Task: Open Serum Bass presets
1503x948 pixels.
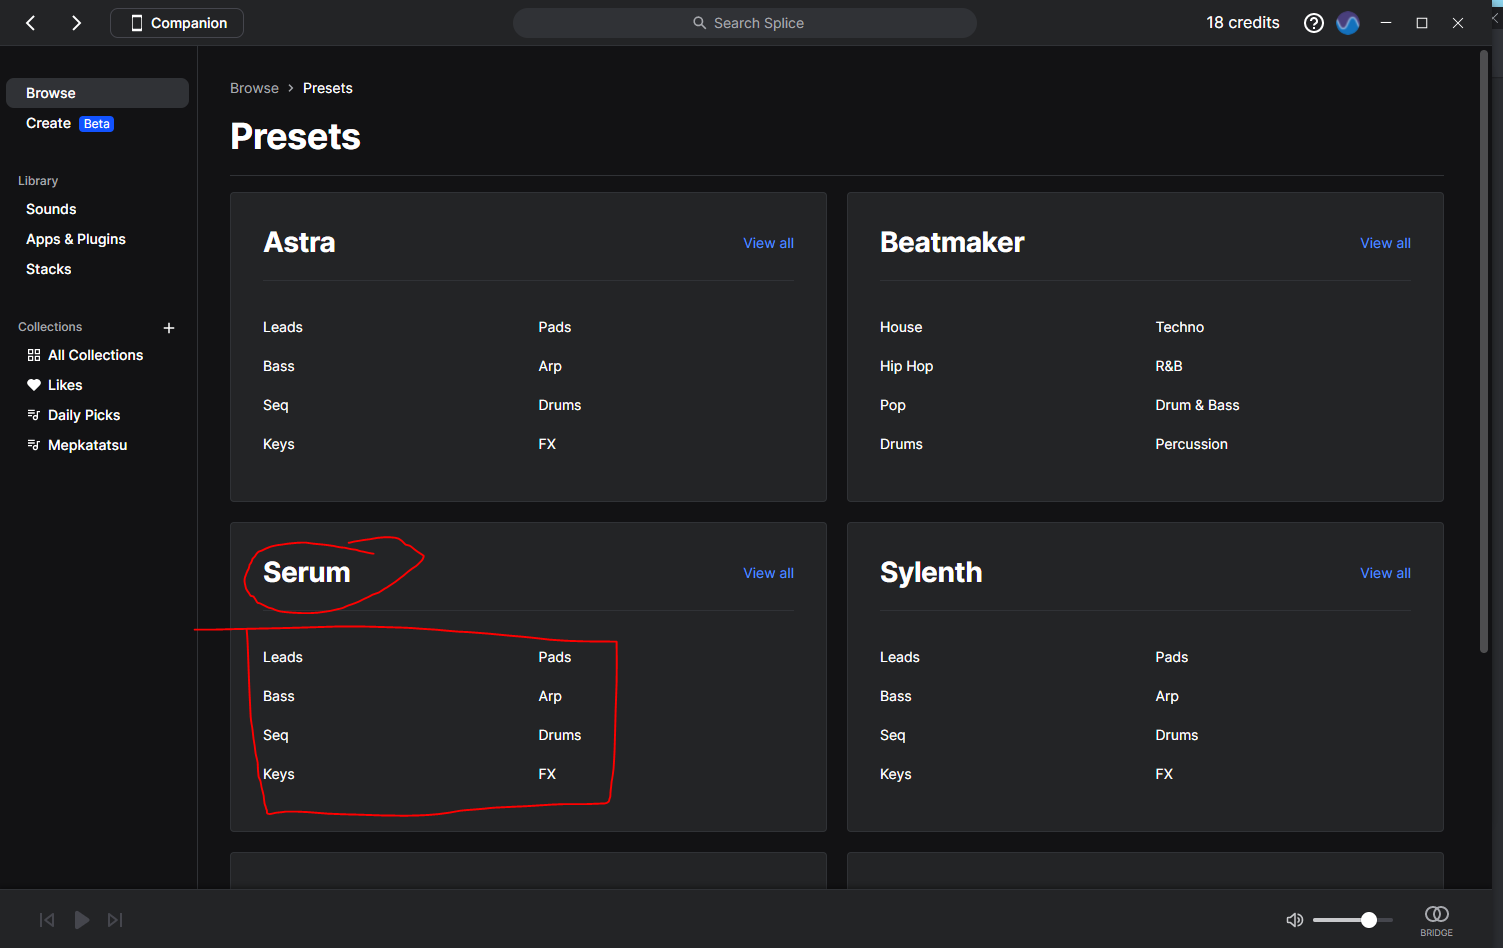Action: coord(279,696)
